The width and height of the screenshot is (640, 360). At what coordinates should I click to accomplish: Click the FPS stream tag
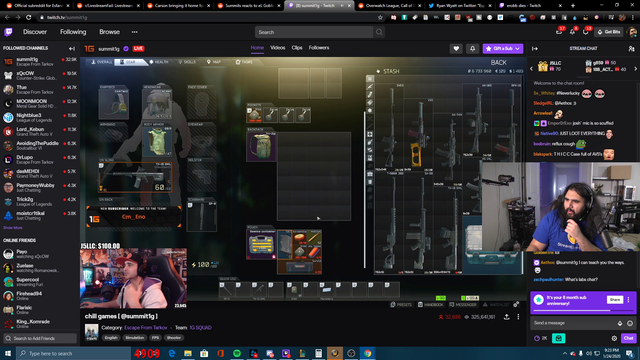pos(156,338)
